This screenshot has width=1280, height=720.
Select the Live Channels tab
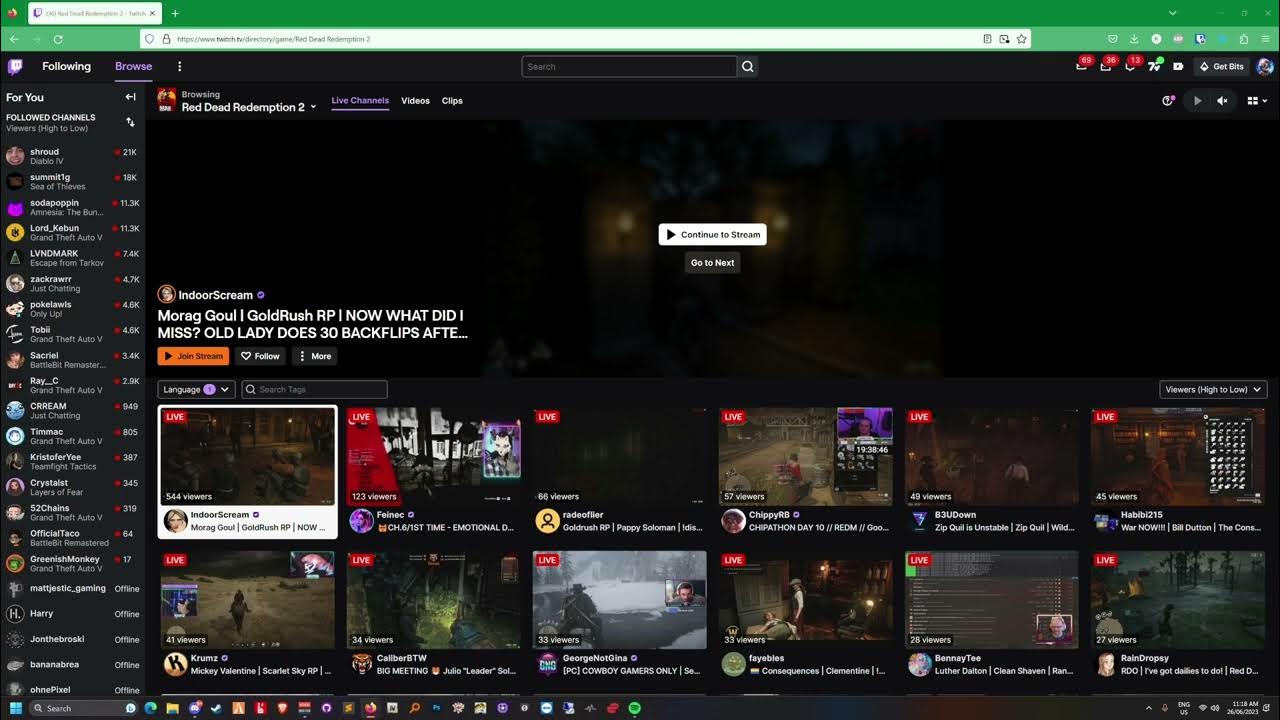click(360, 101)
